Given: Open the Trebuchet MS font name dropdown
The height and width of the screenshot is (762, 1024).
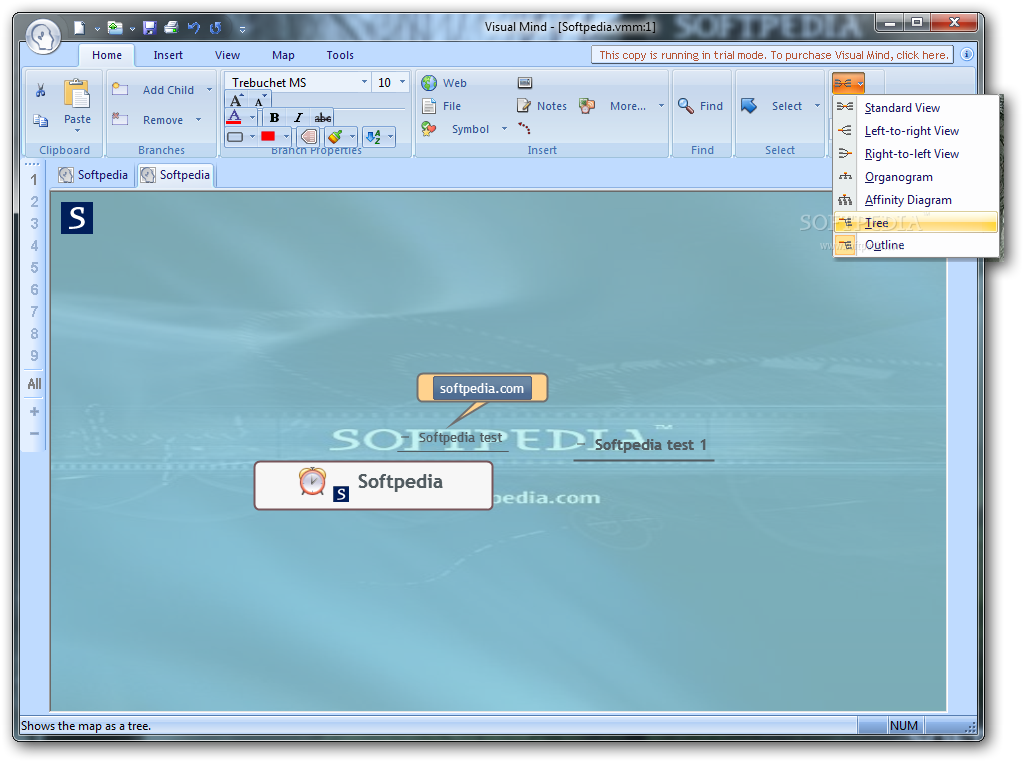Looking at the screenshot, I should pyautogui.click(x=364, y=82).
